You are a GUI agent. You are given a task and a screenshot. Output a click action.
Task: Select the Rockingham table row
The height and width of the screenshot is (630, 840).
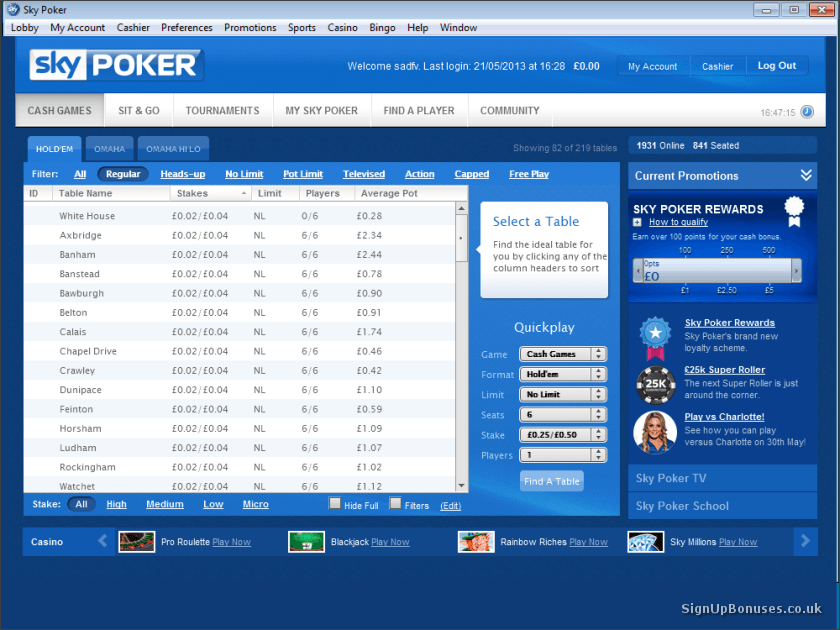[x=239, y=467]
